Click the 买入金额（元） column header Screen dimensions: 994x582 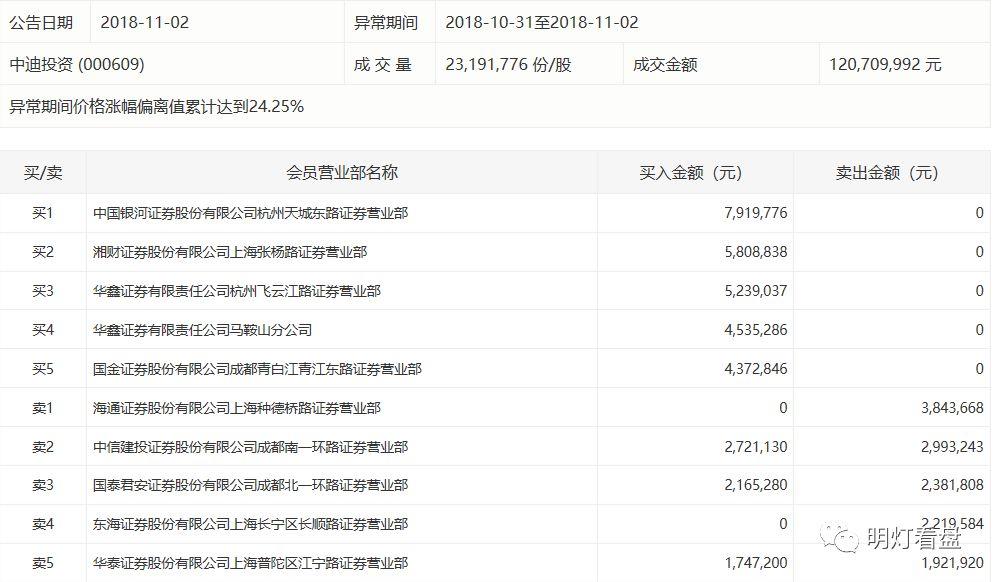pos(690,172)
